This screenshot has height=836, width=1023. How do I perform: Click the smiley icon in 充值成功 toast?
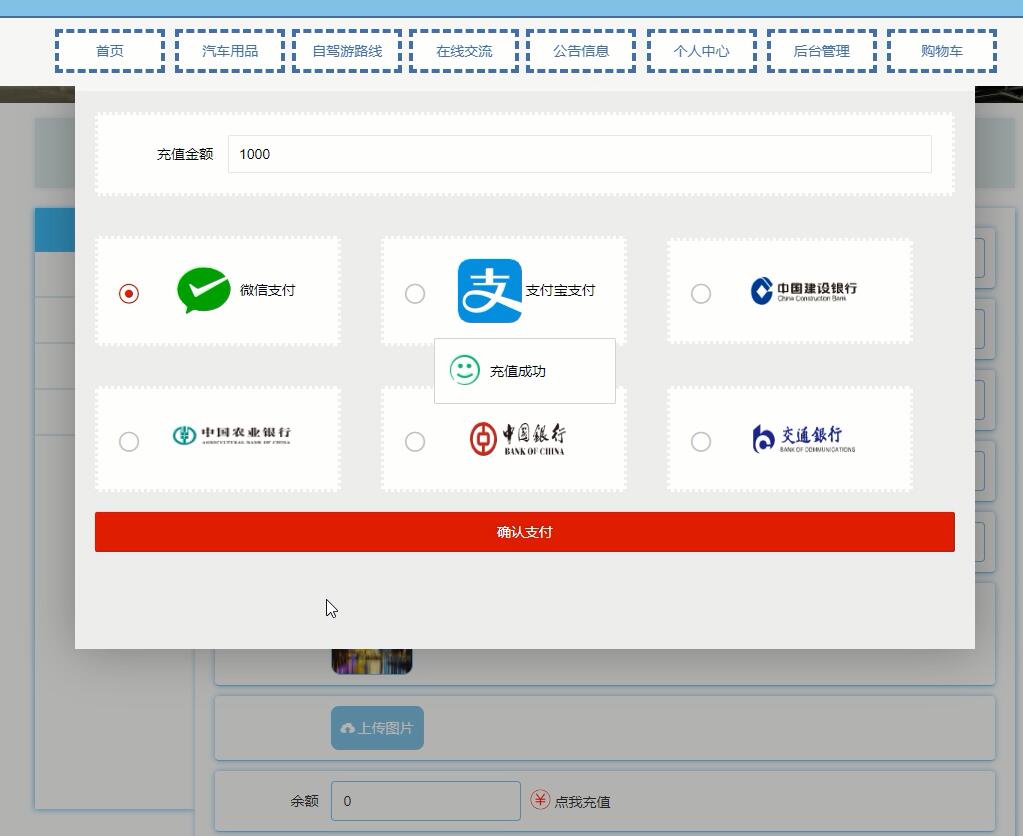click(x=465, y=370)
